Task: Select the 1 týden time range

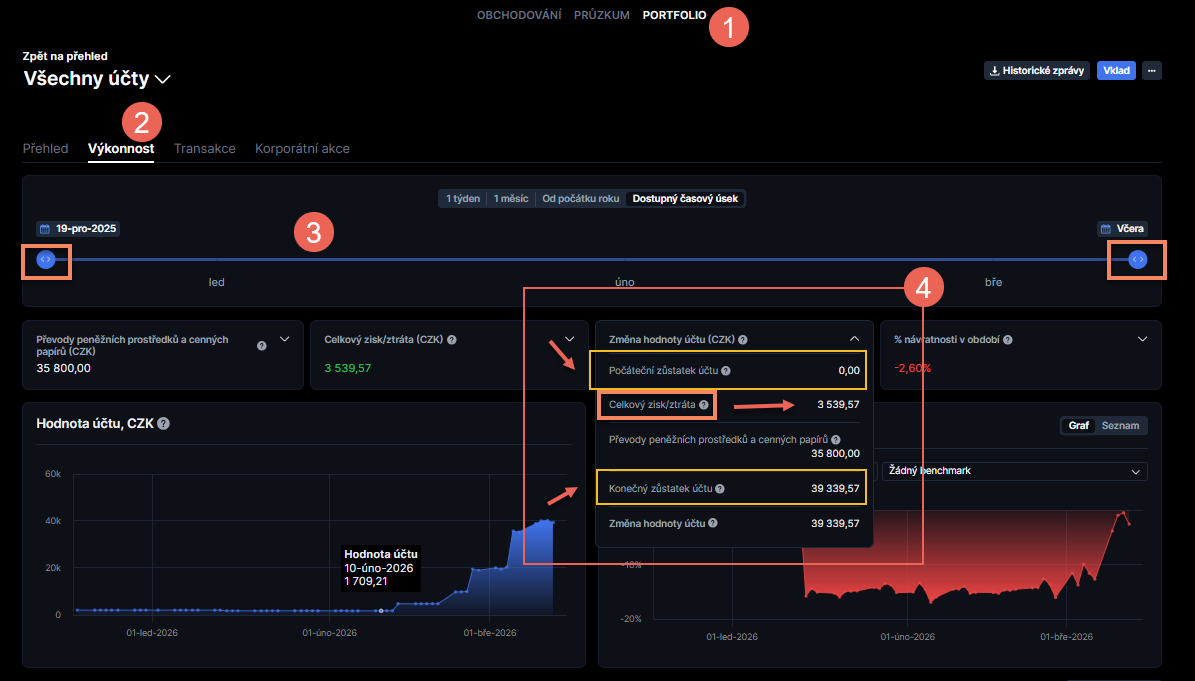Action: (x=462, y=199)
